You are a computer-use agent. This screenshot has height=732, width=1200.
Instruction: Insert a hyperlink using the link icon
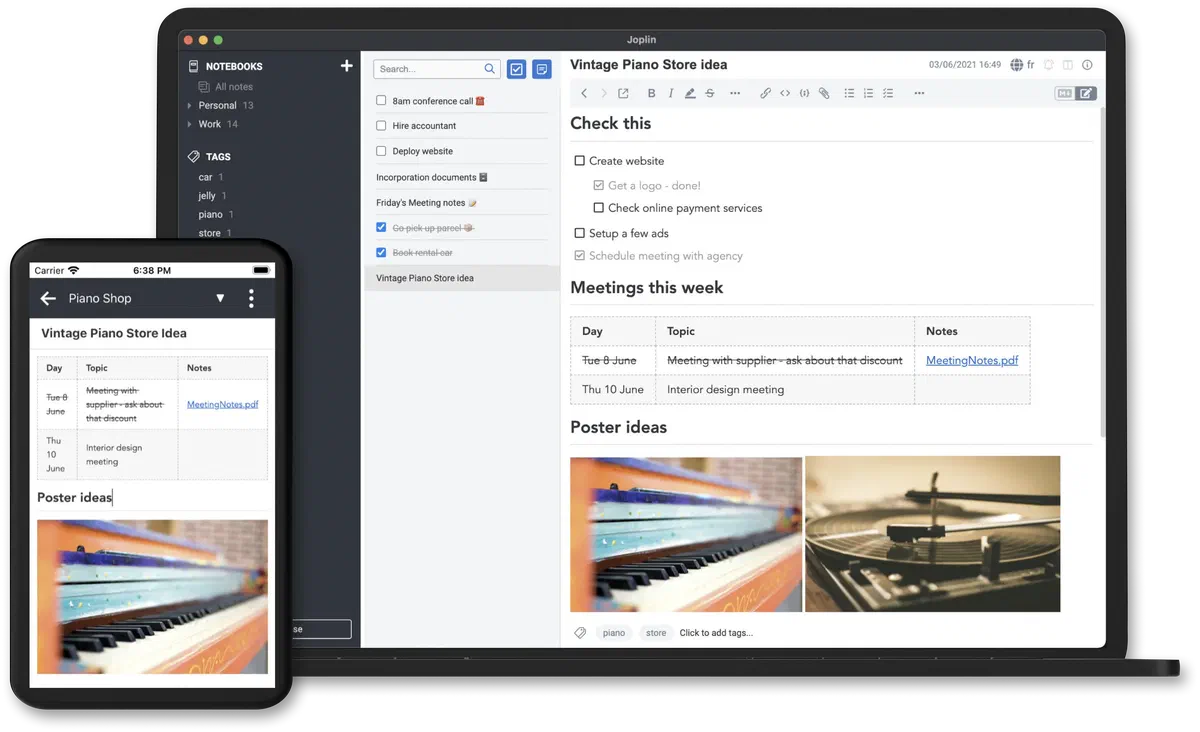point(765,93)
